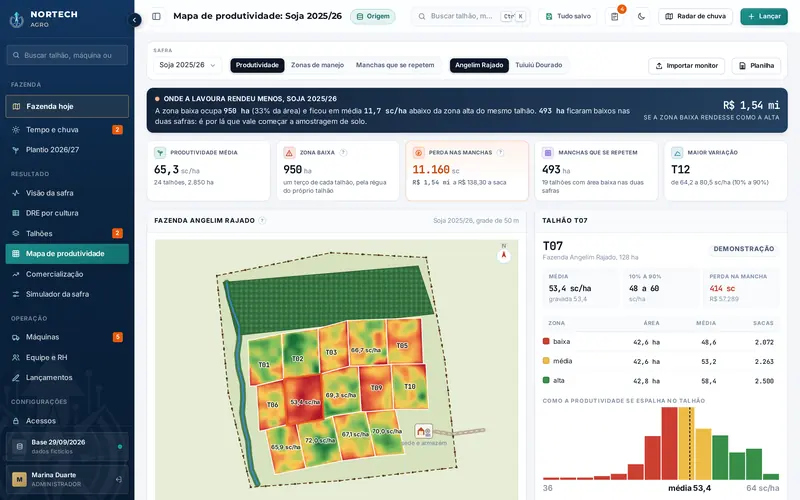Open the notifications clipboard icon
This screenshot has width=800, height=500.
(615, 16)
